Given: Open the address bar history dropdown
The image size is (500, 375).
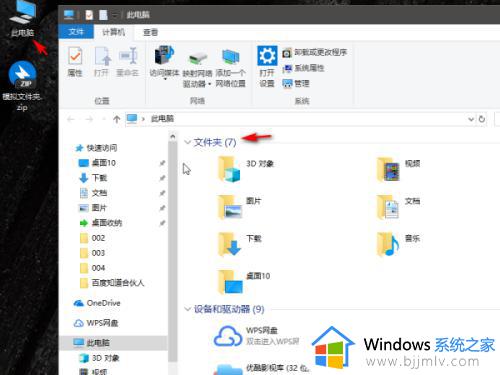Looking at the screenshot, I should point(471,119).
